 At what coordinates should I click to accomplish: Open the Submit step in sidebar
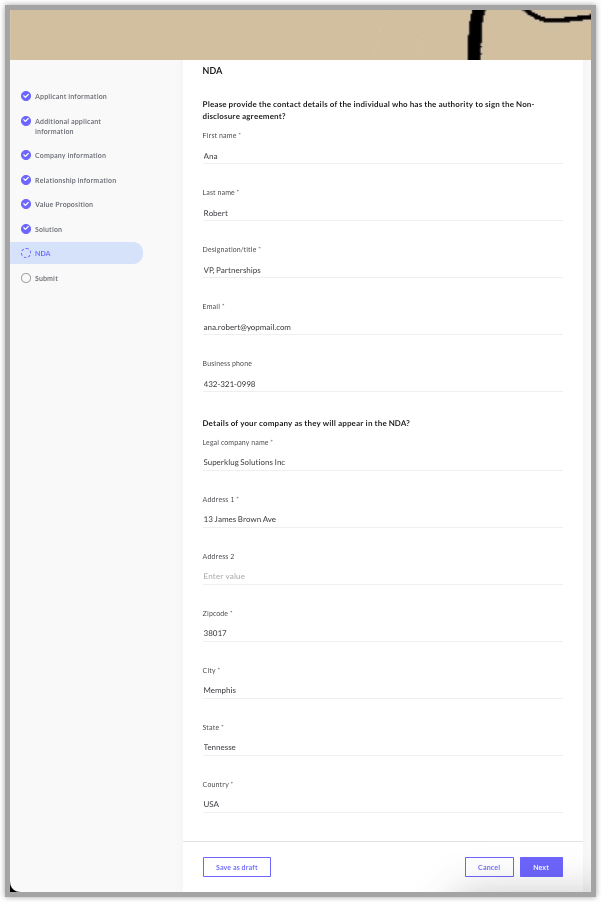pyautogui.click(x=46, y=278)
